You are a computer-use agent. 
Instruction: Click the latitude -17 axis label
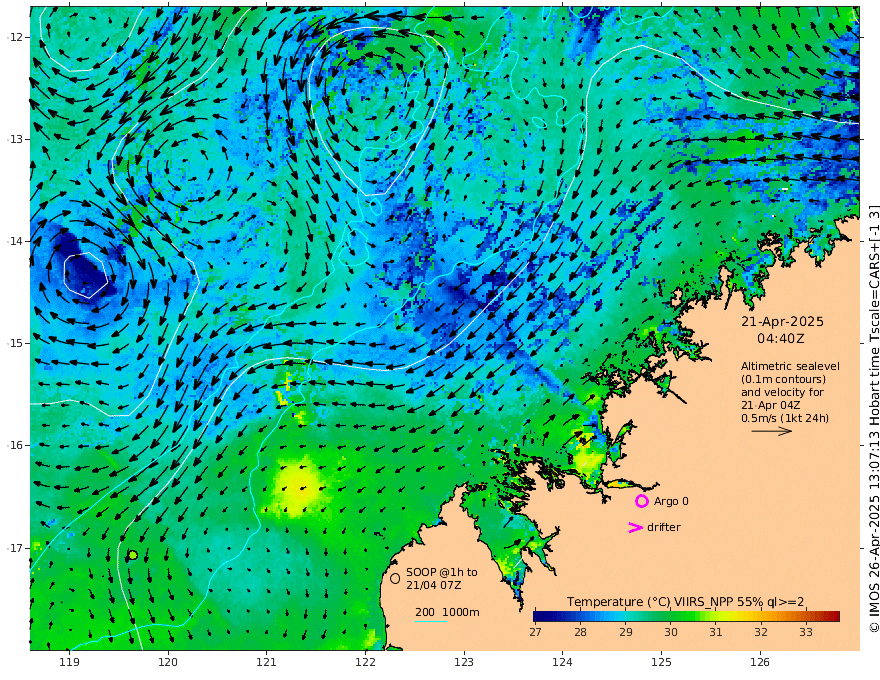pos(15,548)
